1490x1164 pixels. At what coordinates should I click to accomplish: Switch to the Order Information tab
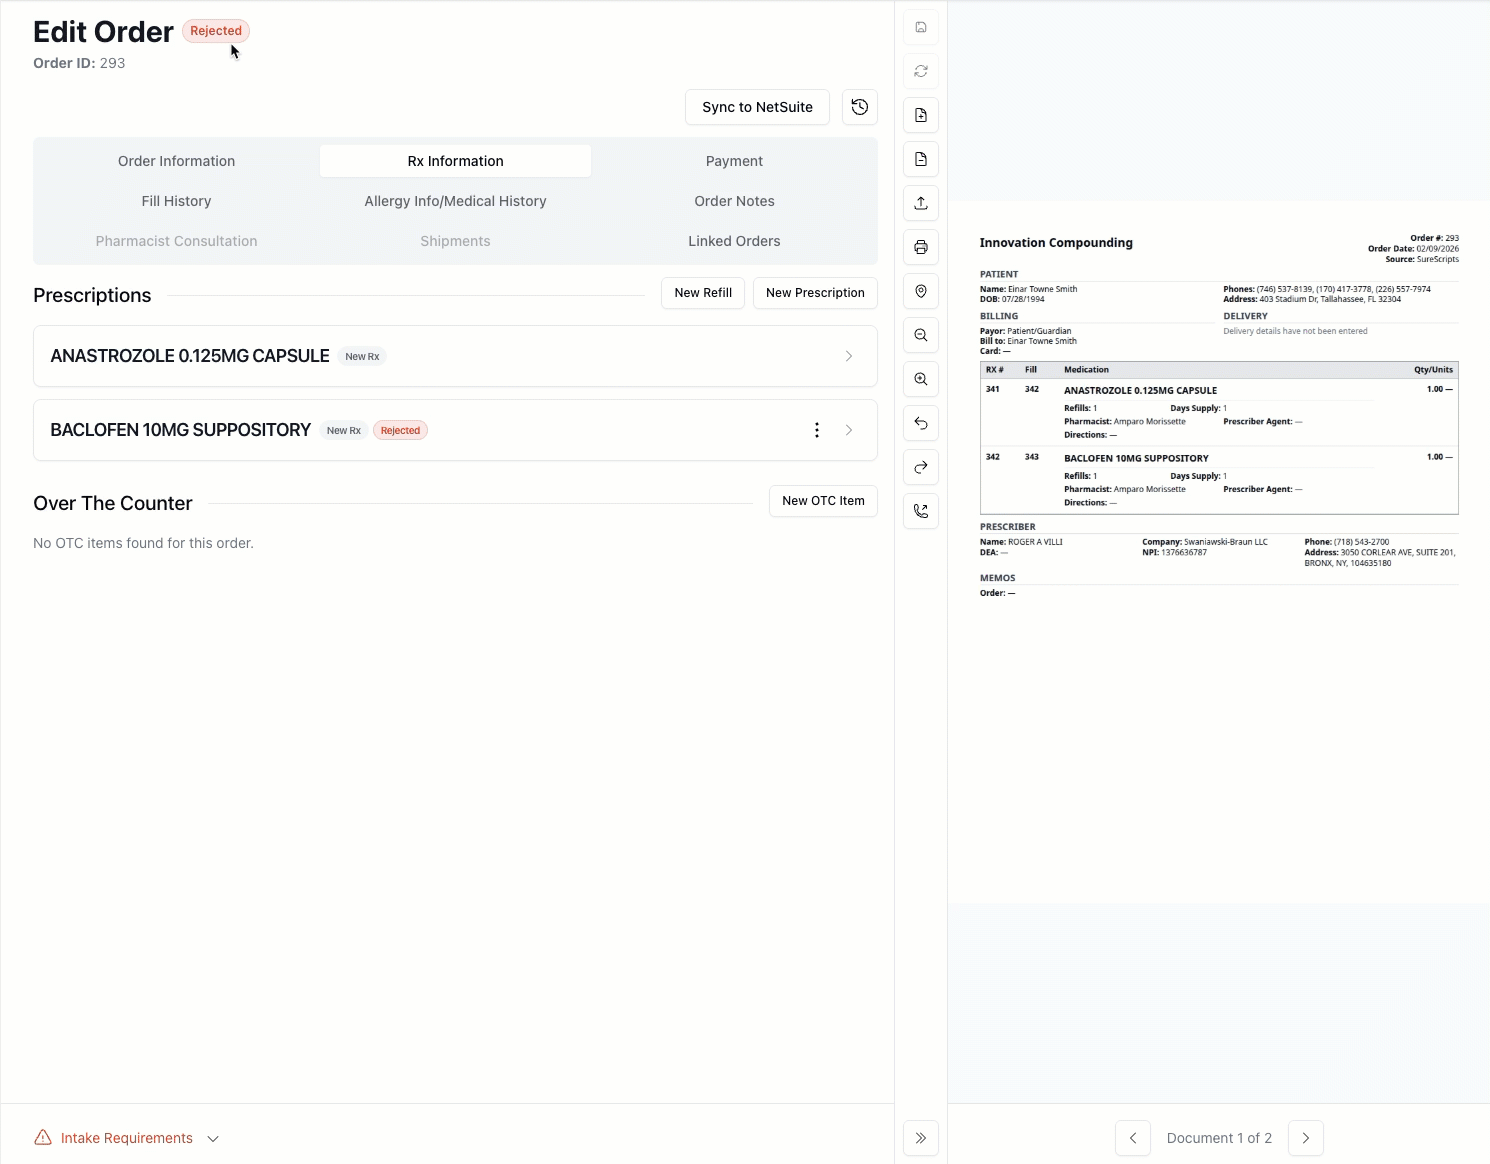tap(176, 161)
